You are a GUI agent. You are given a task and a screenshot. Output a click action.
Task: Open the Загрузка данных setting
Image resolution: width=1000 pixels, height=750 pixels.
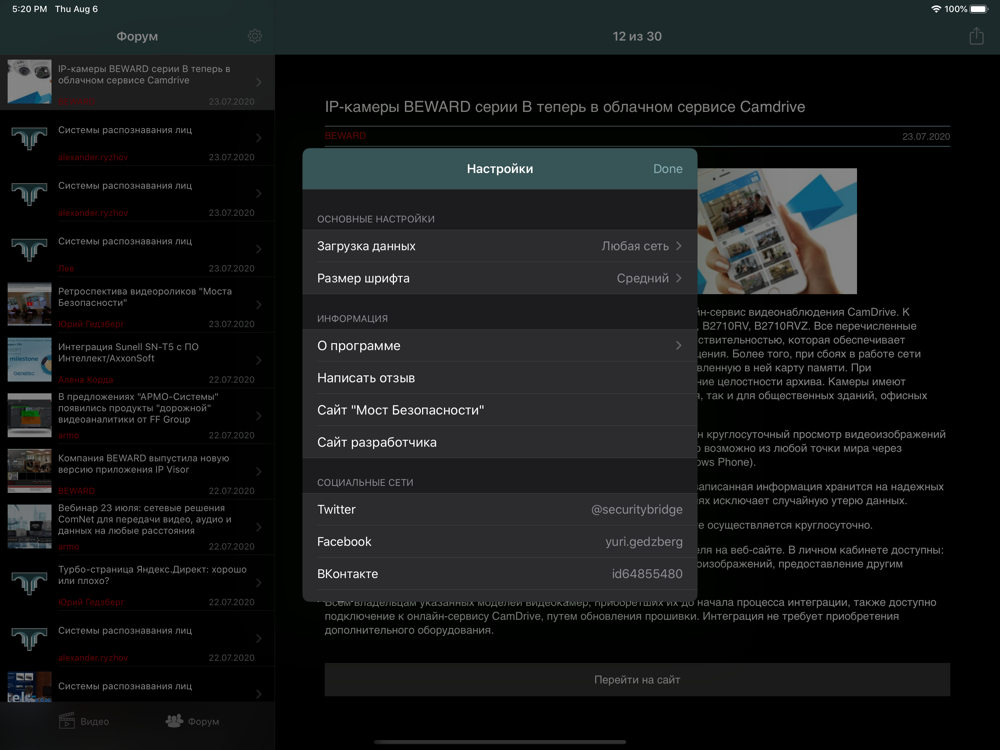499,246
